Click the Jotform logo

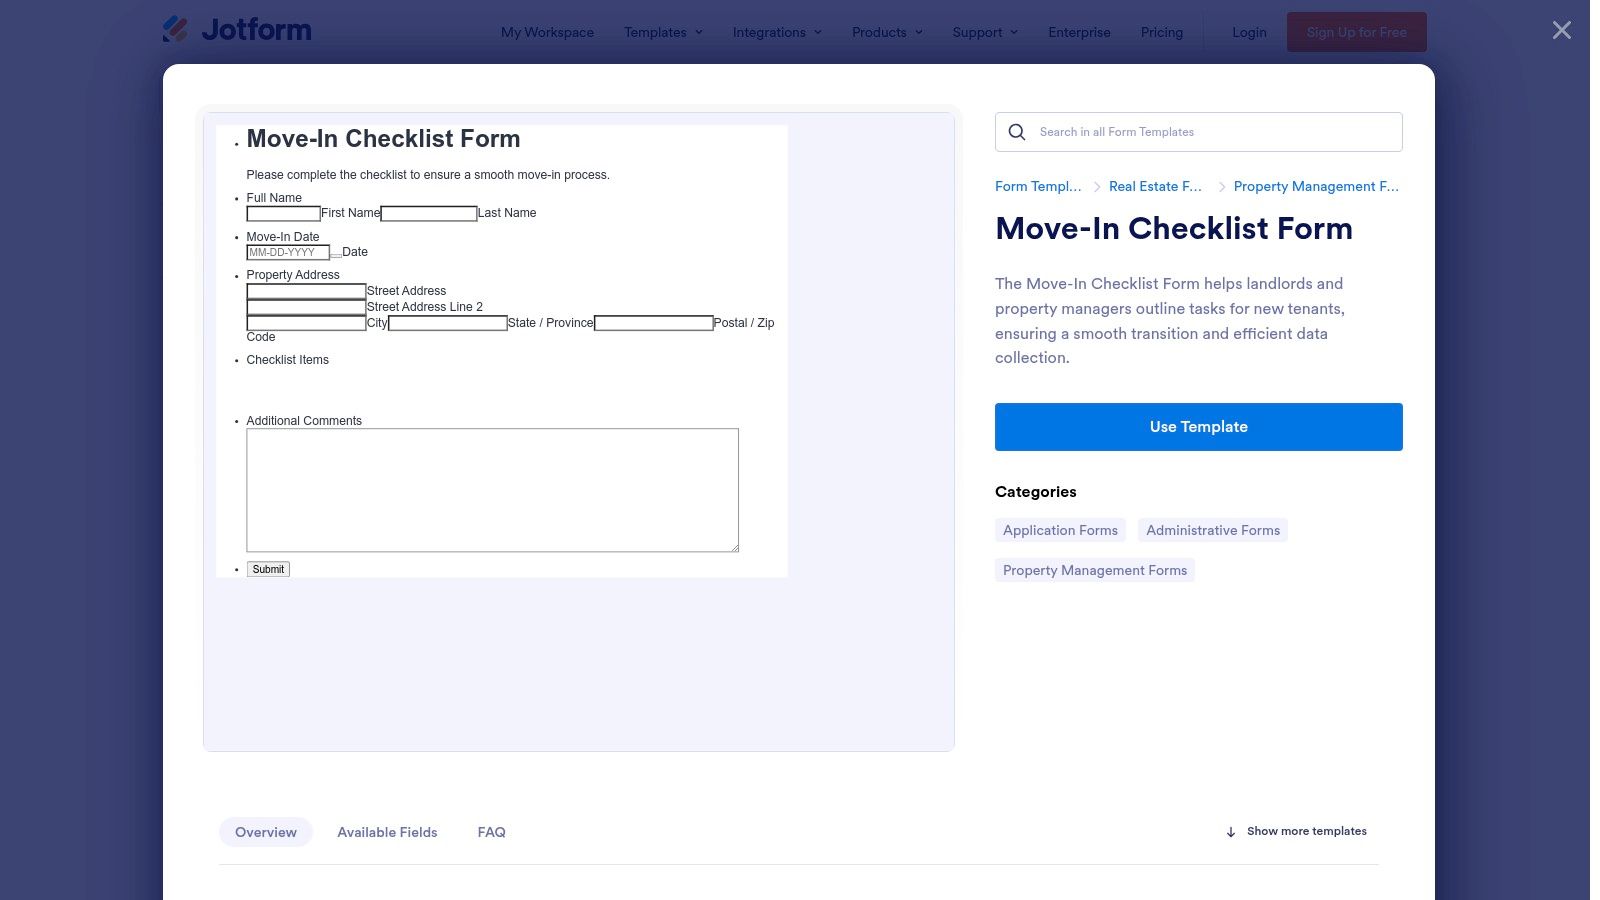[237, 29]
